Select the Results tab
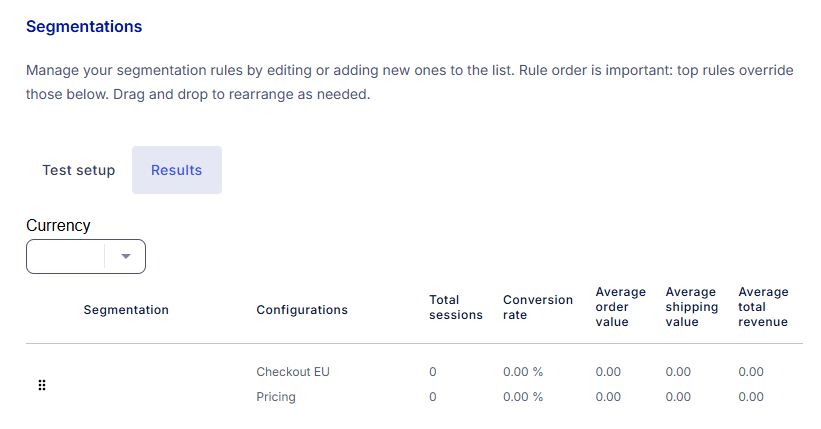 pos(176,170)
